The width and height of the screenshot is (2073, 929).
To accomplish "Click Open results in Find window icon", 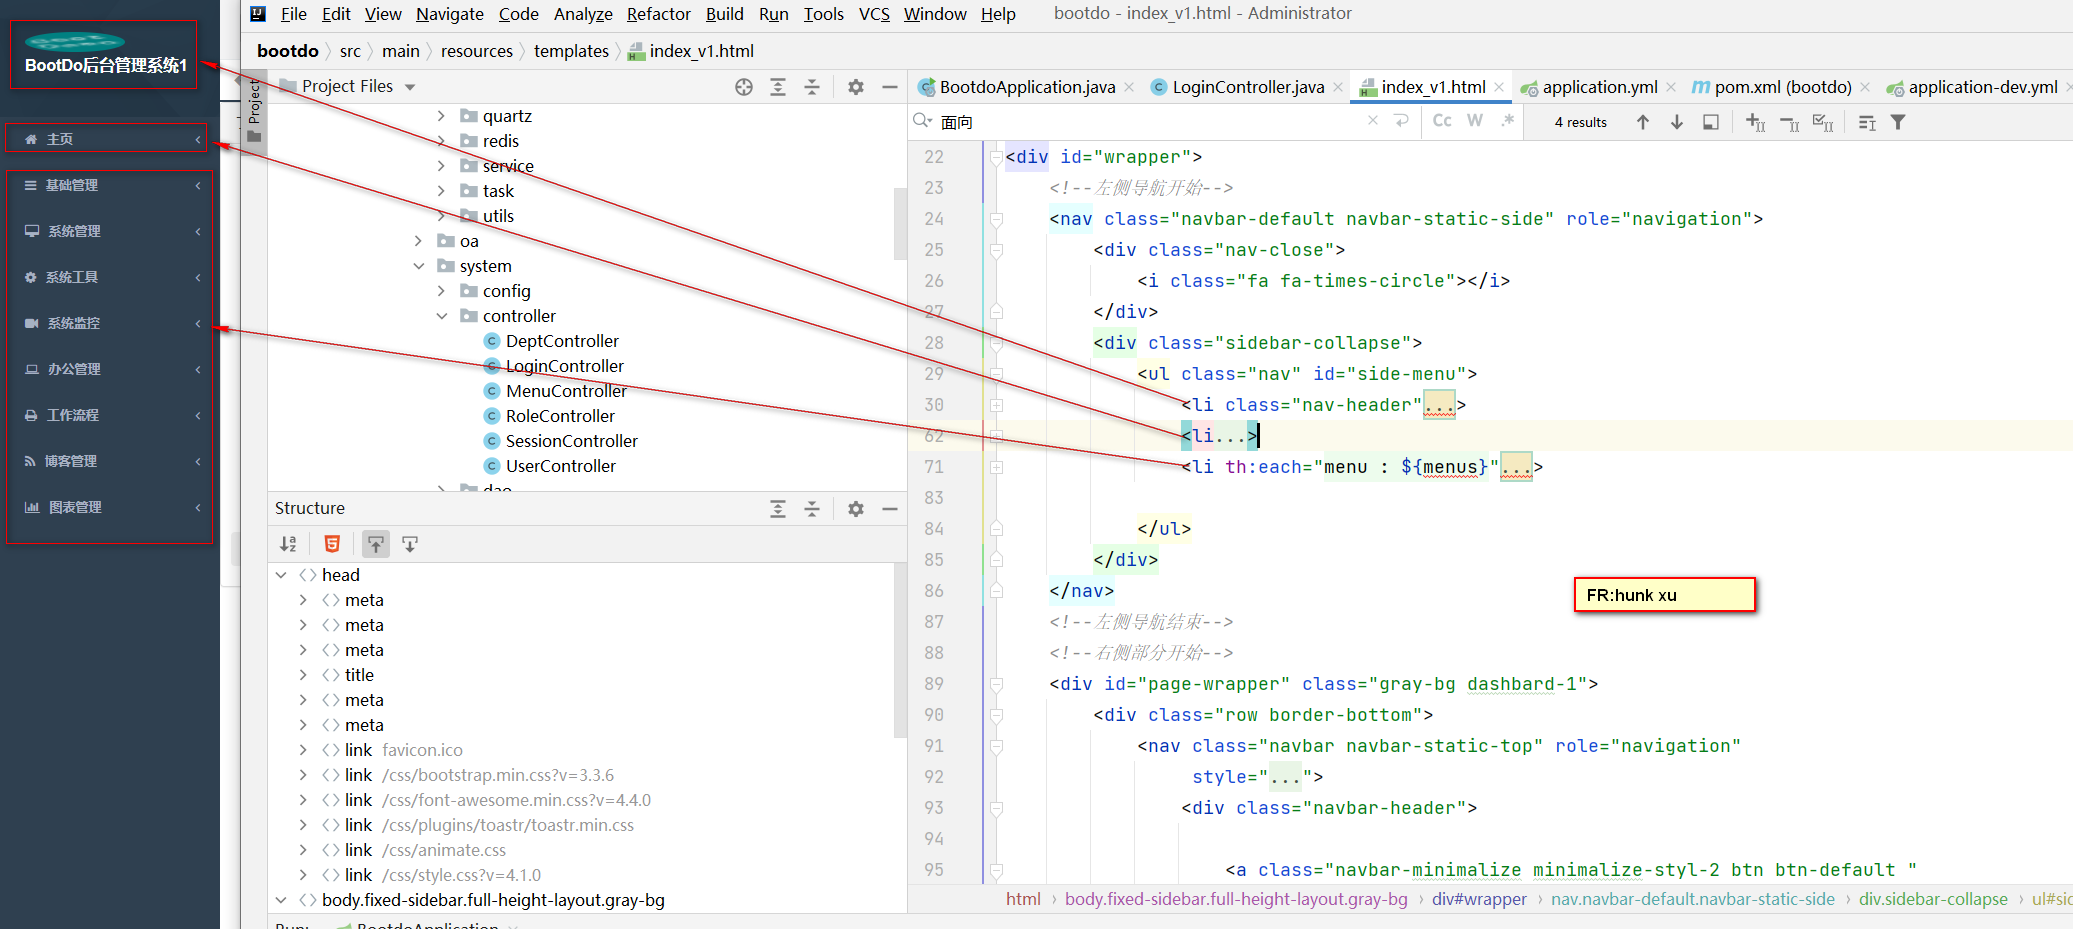I will [x=1711, y=122].
